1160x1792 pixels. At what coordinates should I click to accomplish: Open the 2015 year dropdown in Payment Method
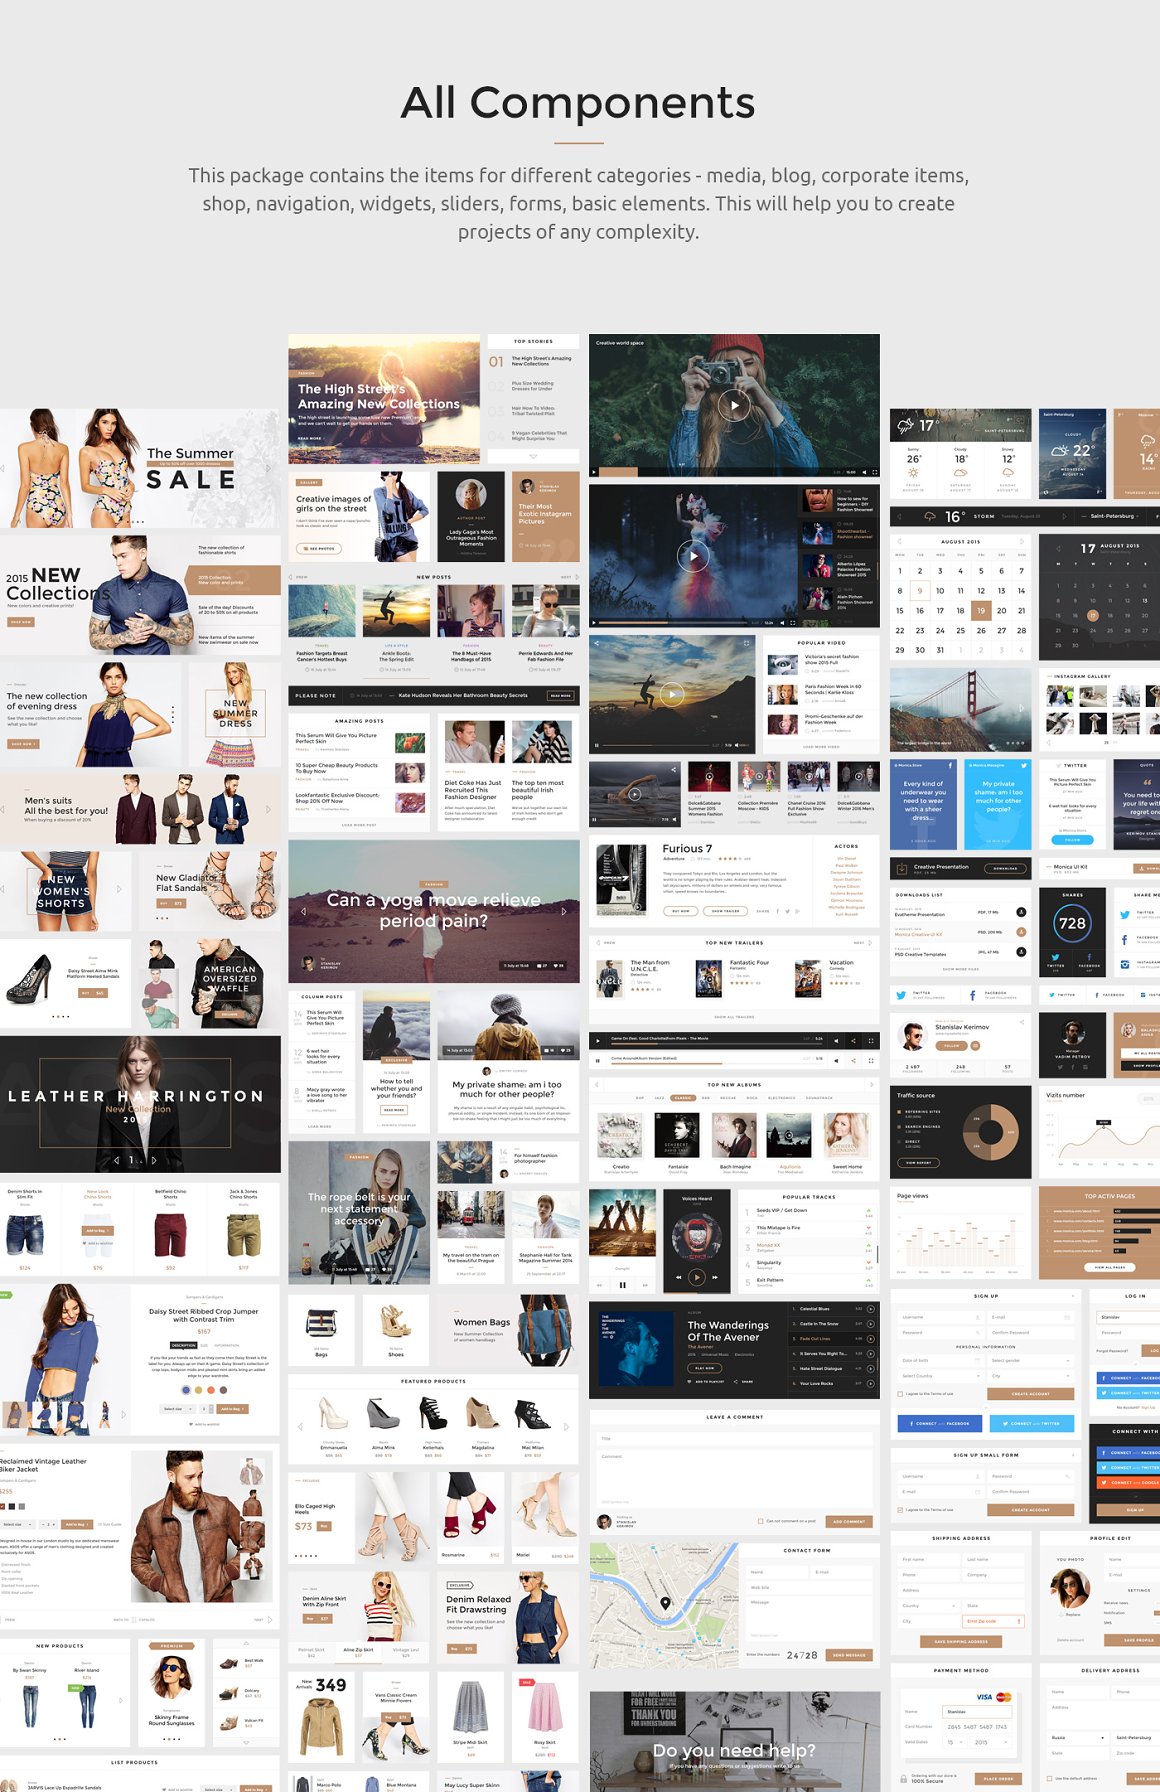[x=990, y=1742]
